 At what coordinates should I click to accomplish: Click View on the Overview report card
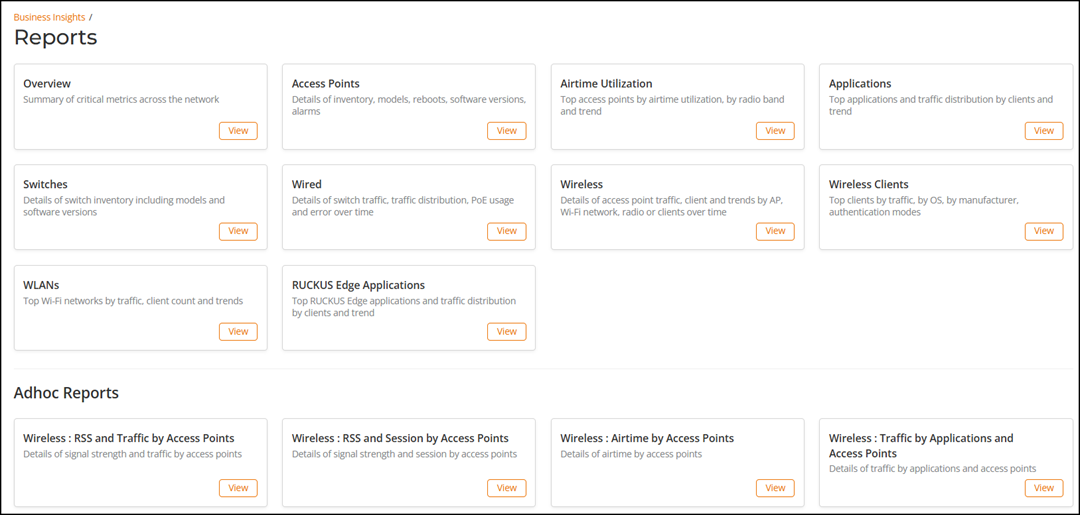coord(238,131)
